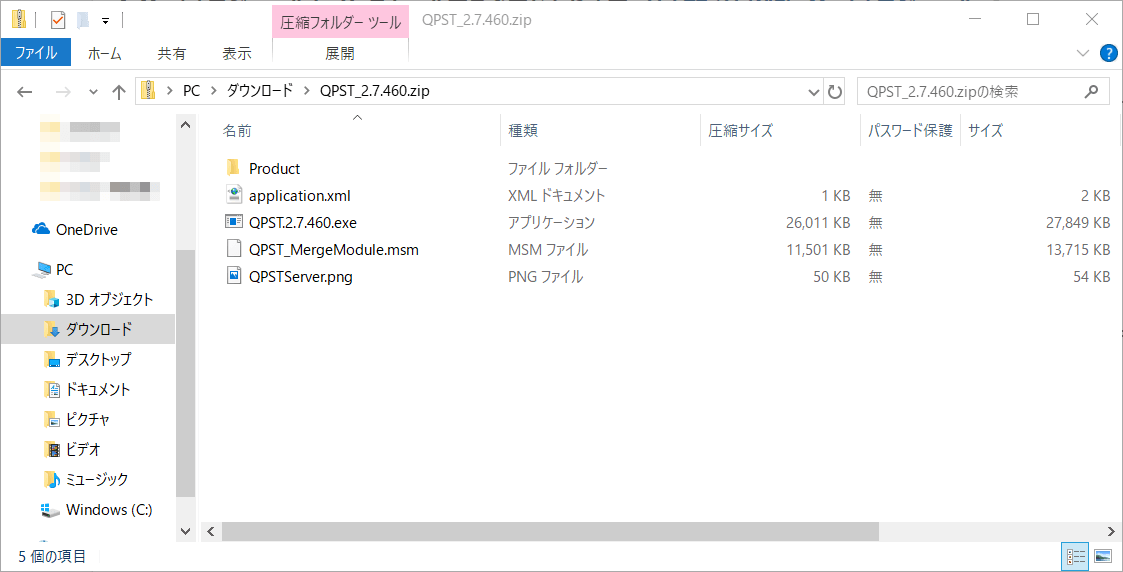Open recent locations dropdown arrow

click(94, 92)
